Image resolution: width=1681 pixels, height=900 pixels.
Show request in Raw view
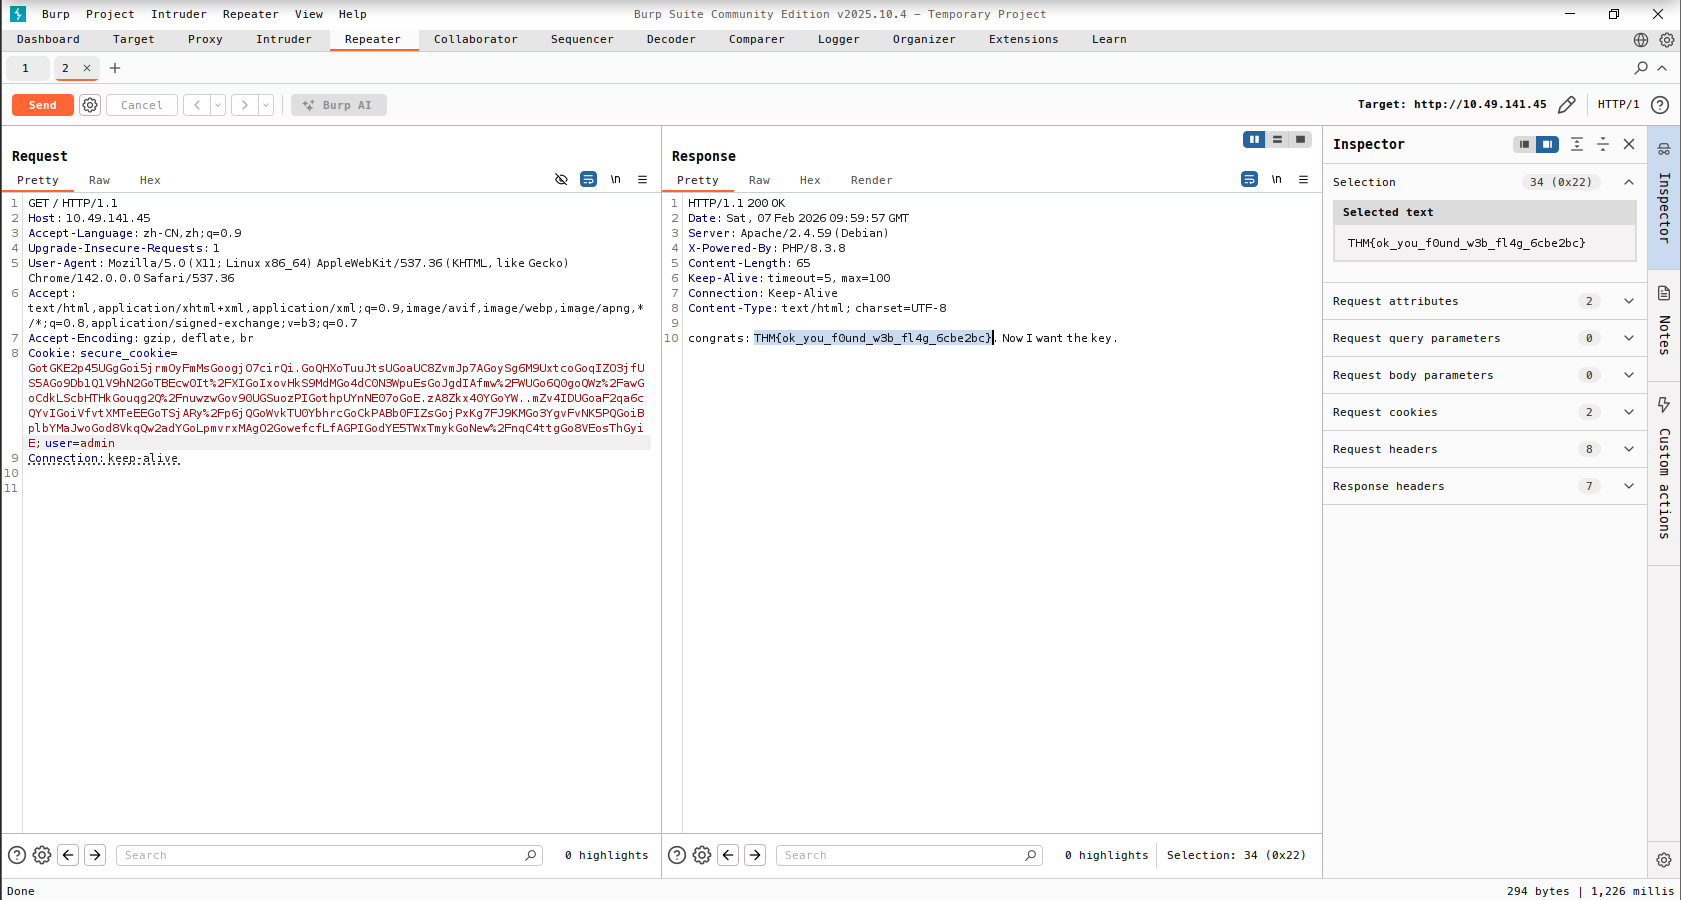click(99, 180)
